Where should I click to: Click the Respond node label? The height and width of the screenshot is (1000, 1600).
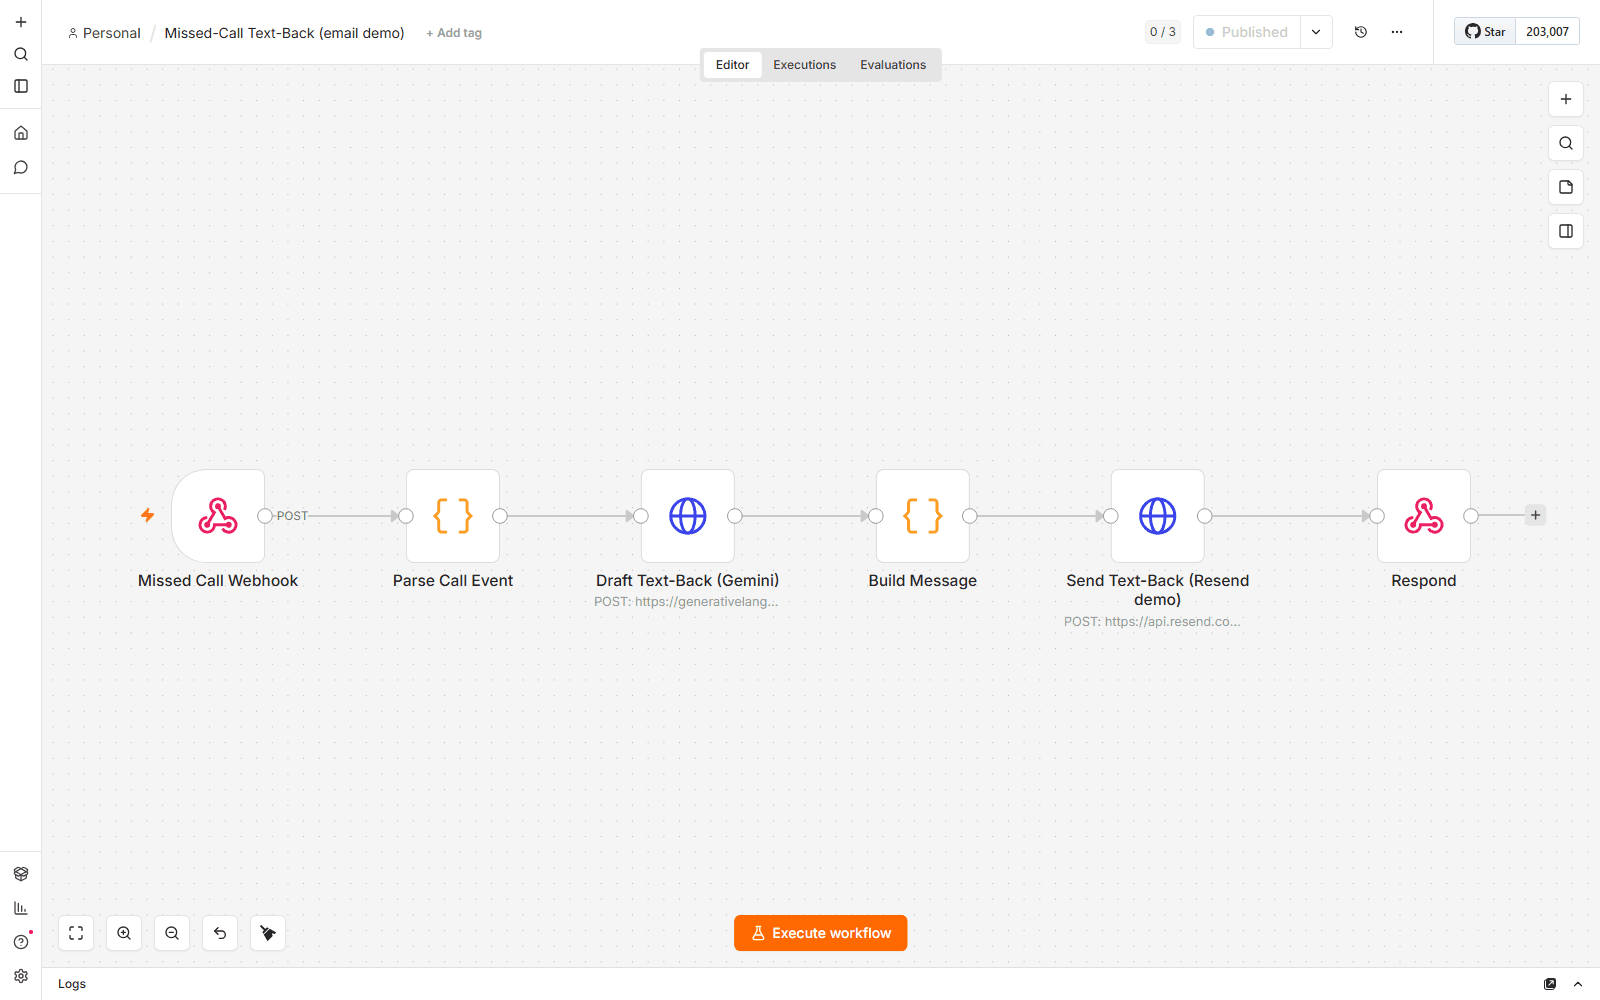click(1424, 581)
